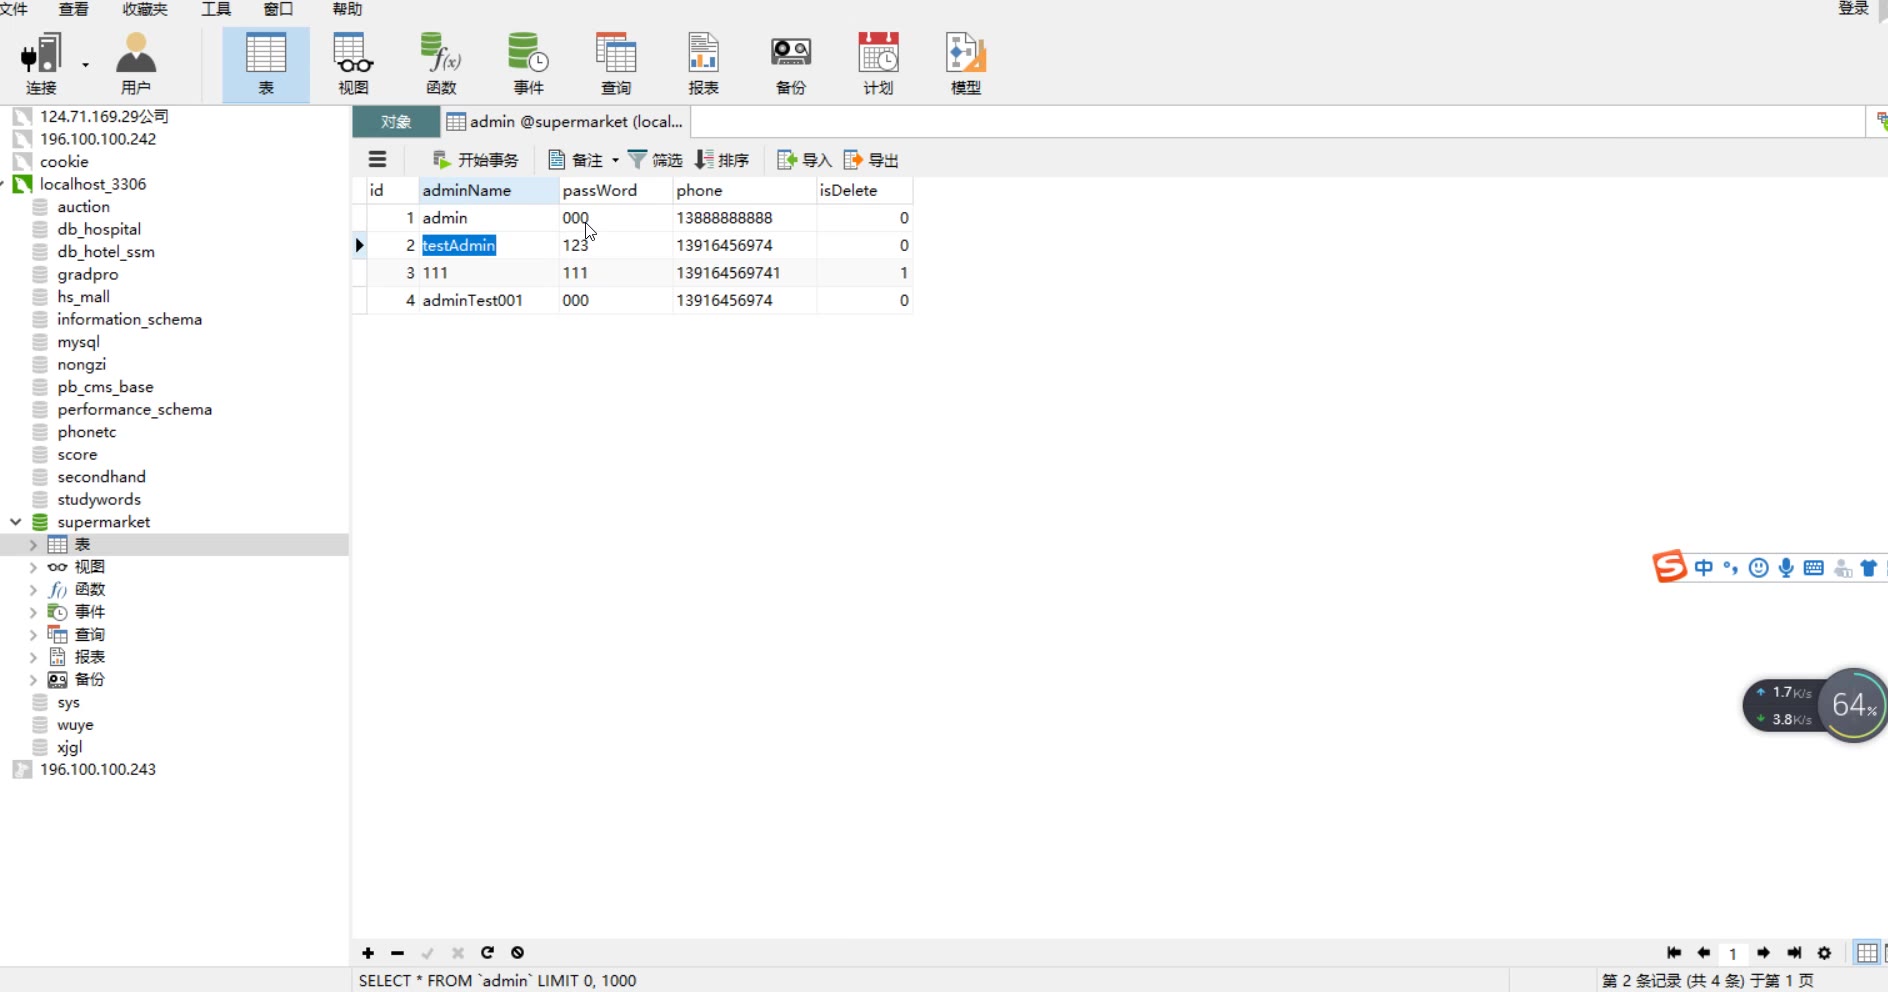The width and height of the screenshot is (1888, 992).
Task: Open the 报表 reports toolbar icon
Action: click(703, 65)
